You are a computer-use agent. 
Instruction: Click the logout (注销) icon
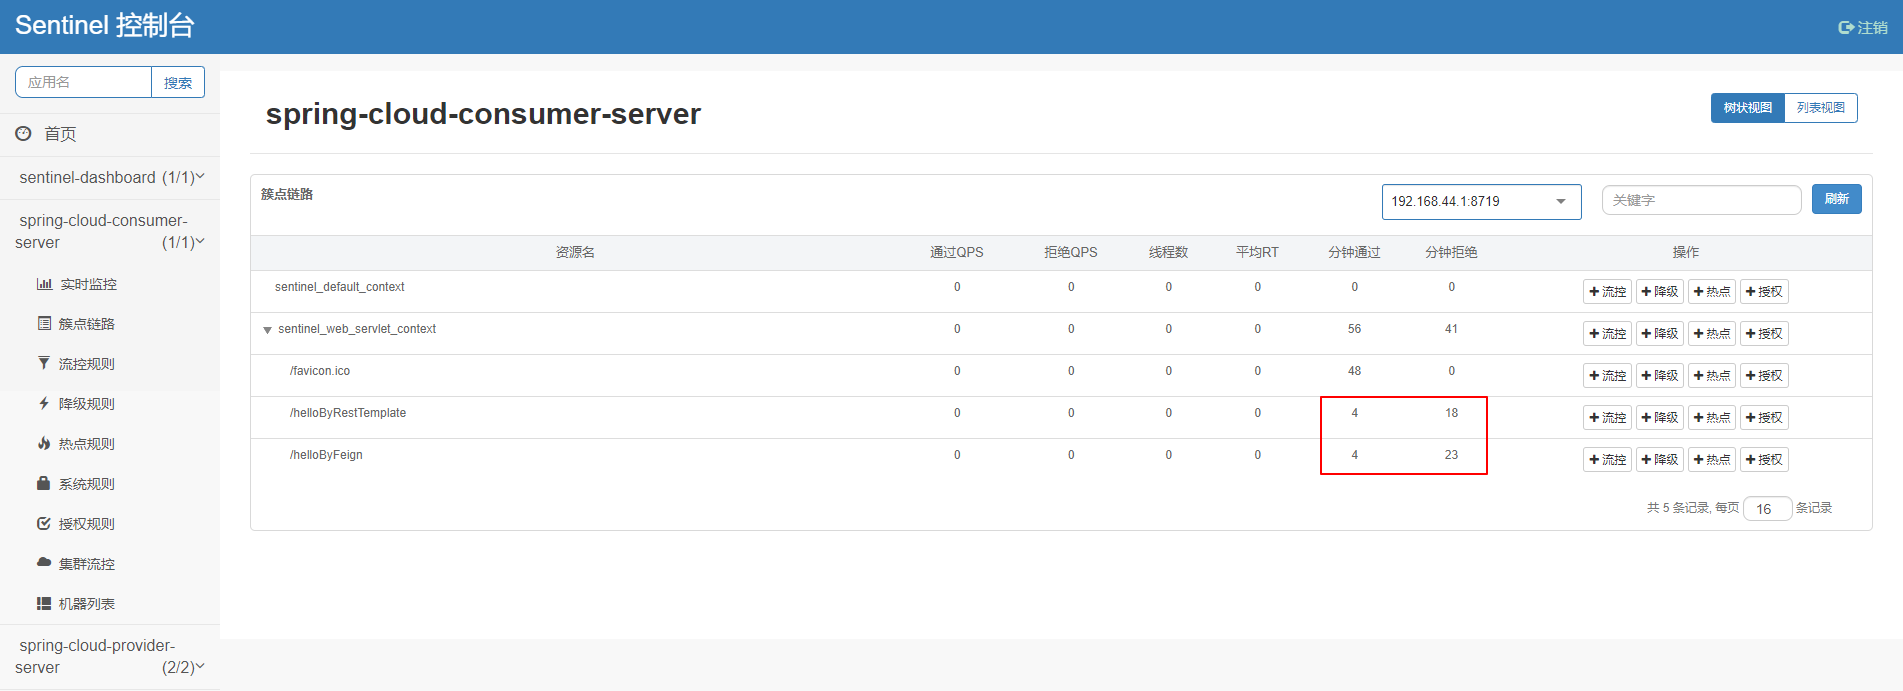(x=1846, y=28)
